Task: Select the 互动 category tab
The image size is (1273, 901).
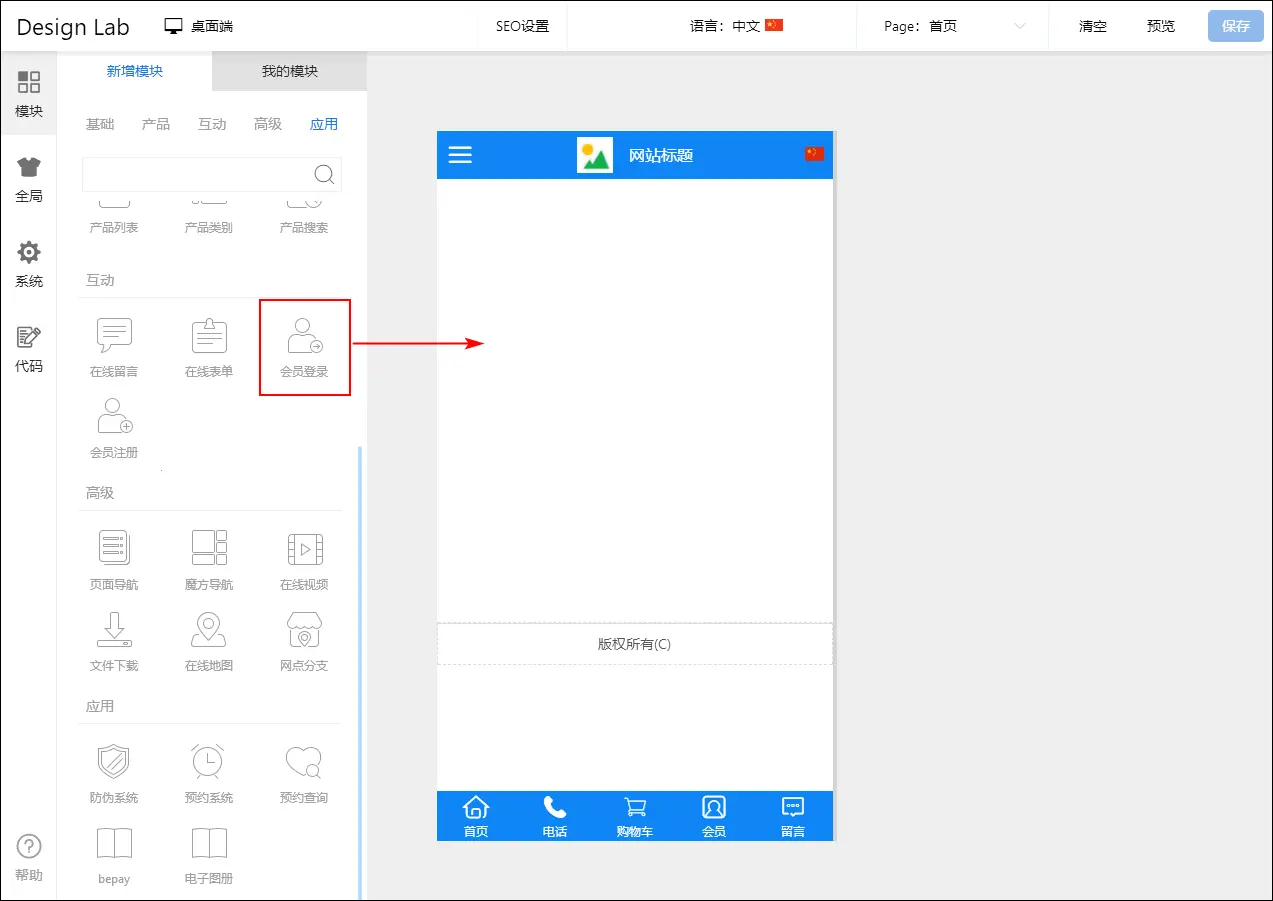Action: click(212, 124)
